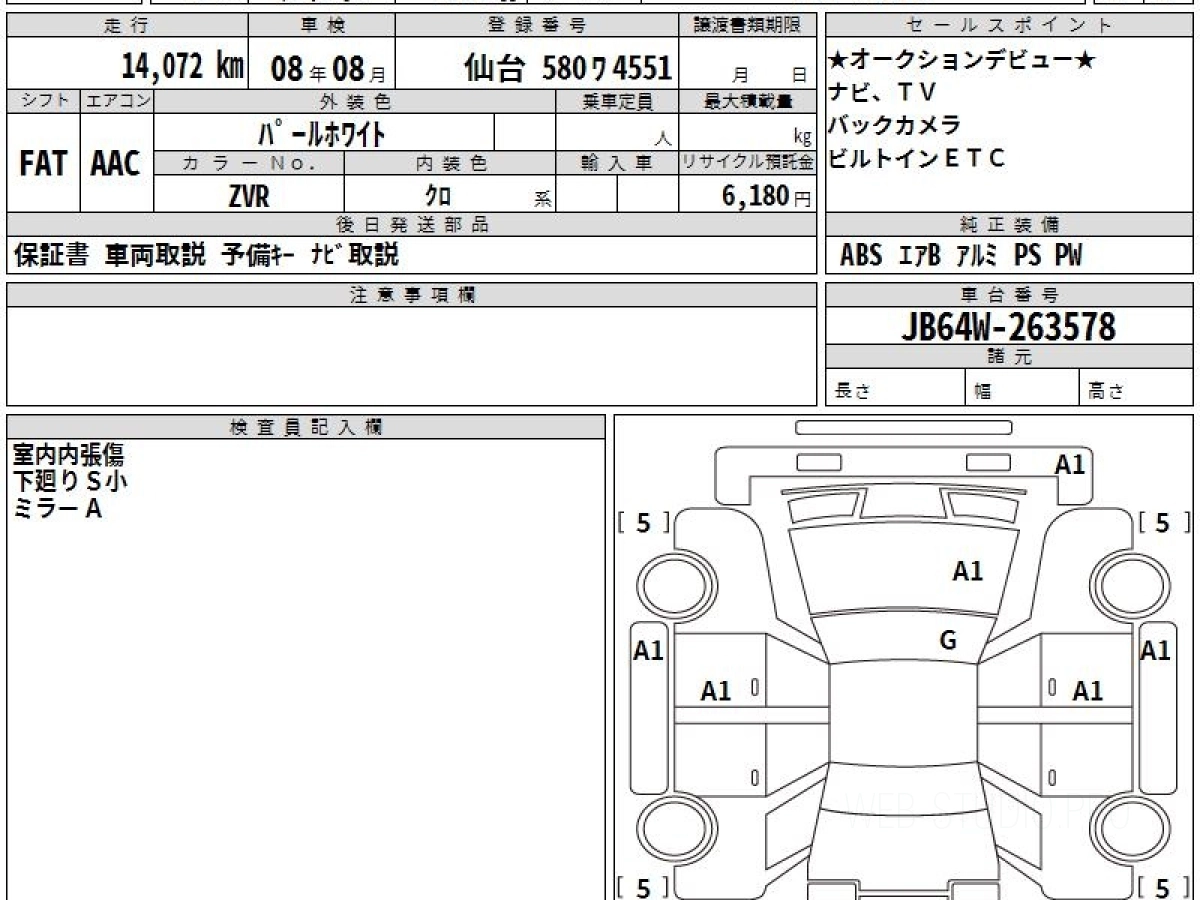The width and height of the screenshot is (1200, 900).
Task: Click the A1 mark on the front bumper
Action: coord(1070,464)
